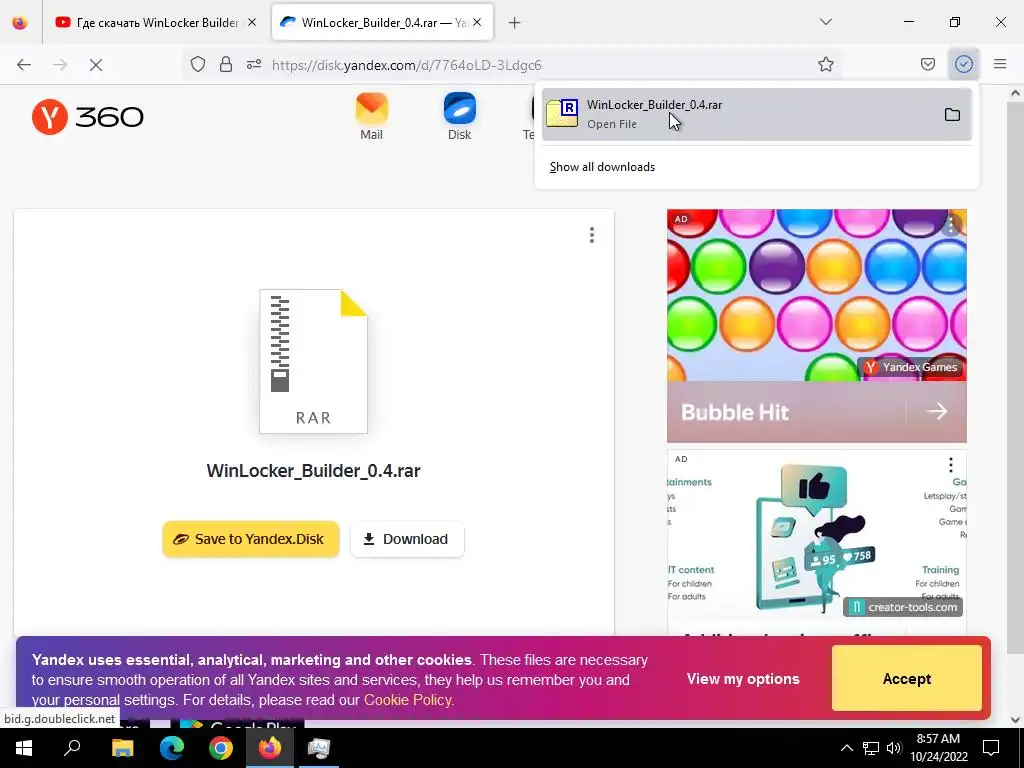Screen dimensions: 1024x768
Task: Click Firefox icon in taskbar
Action: point(270,748)
